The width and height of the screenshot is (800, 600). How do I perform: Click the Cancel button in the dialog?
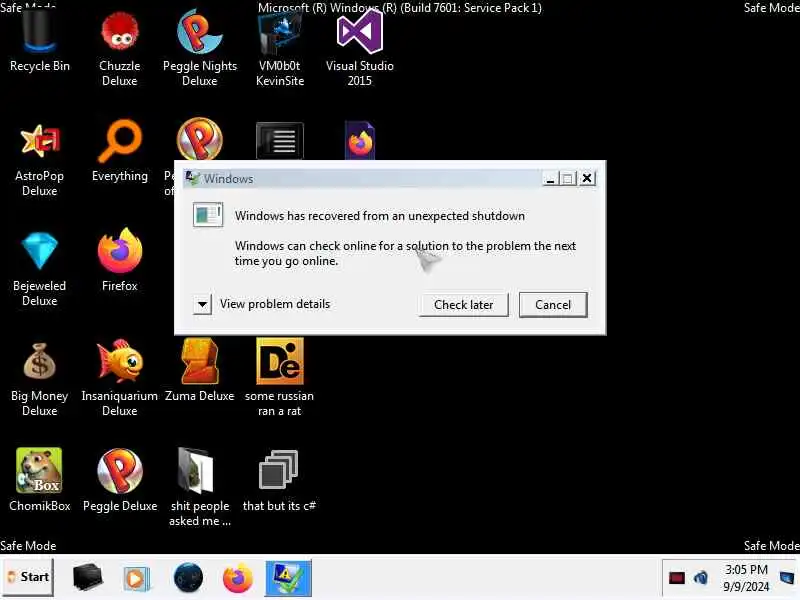tap(553, 305)
